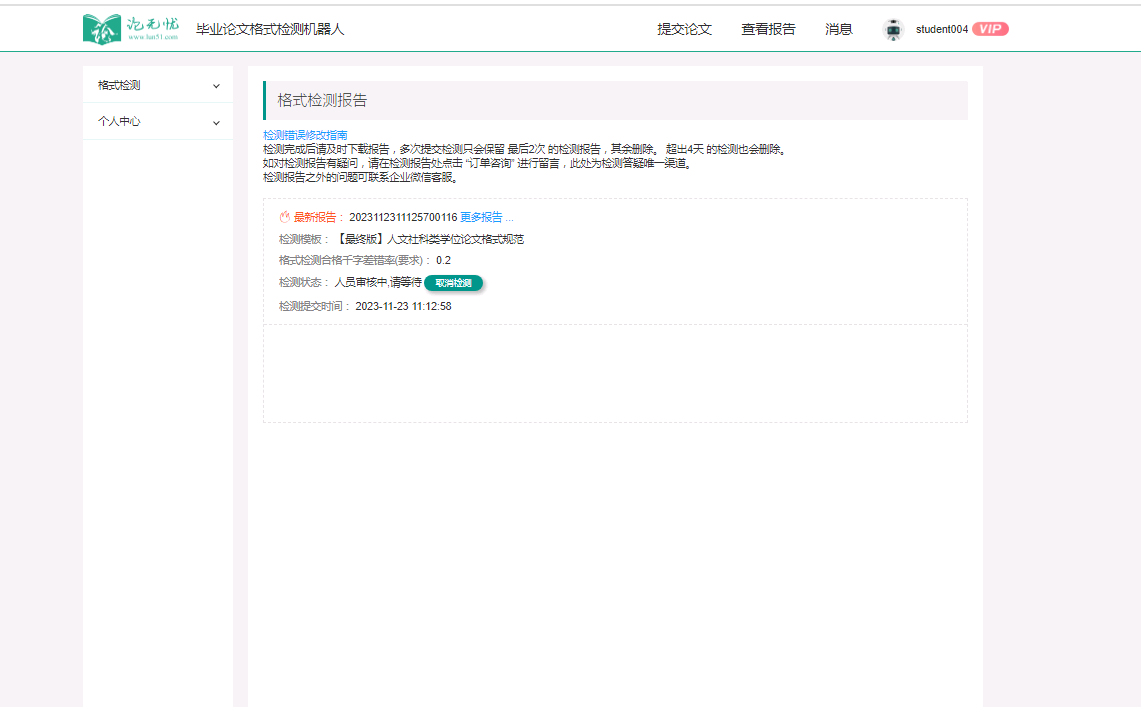This screenshot has height=707, width=1141.
Task: Expand the 个人中心 chevron arrow
Action: [216, 122]
